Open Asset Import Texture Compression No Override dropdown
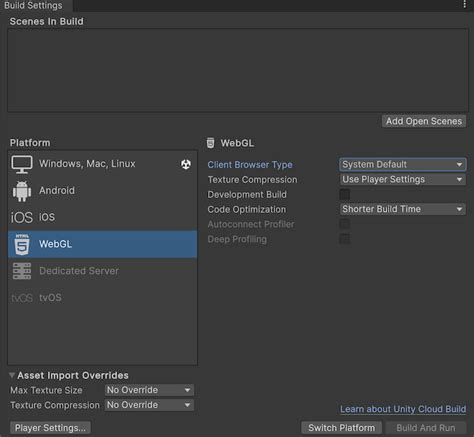Viewport: 474px width, 437px height. coord(149,405)
